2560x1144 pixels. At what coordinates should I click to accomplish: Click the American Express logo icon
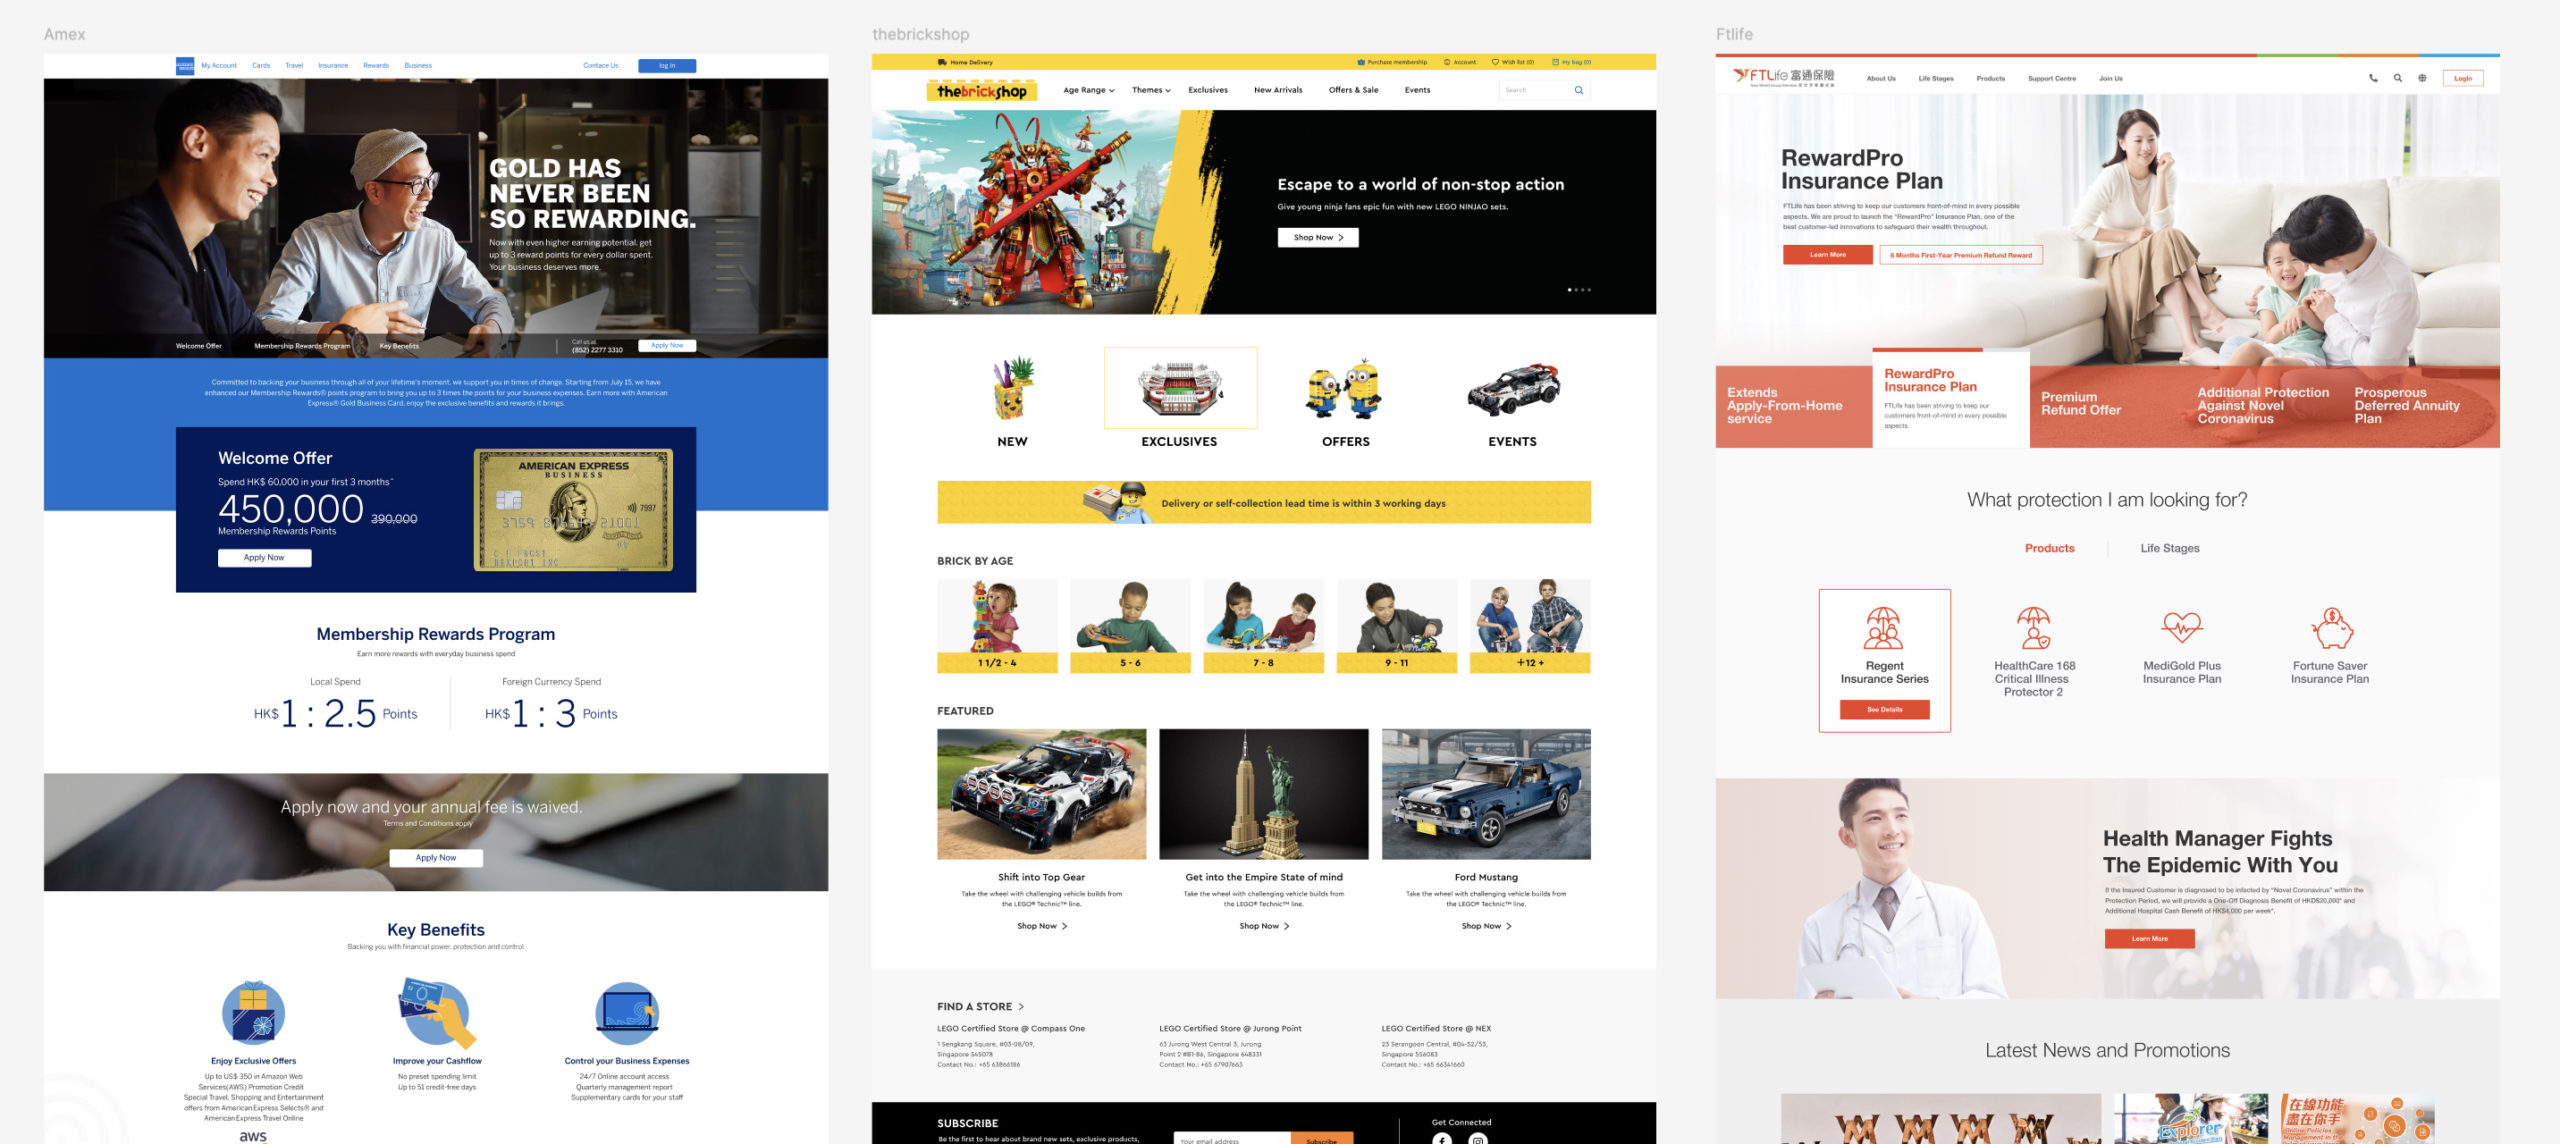click(x=185, y=66)
